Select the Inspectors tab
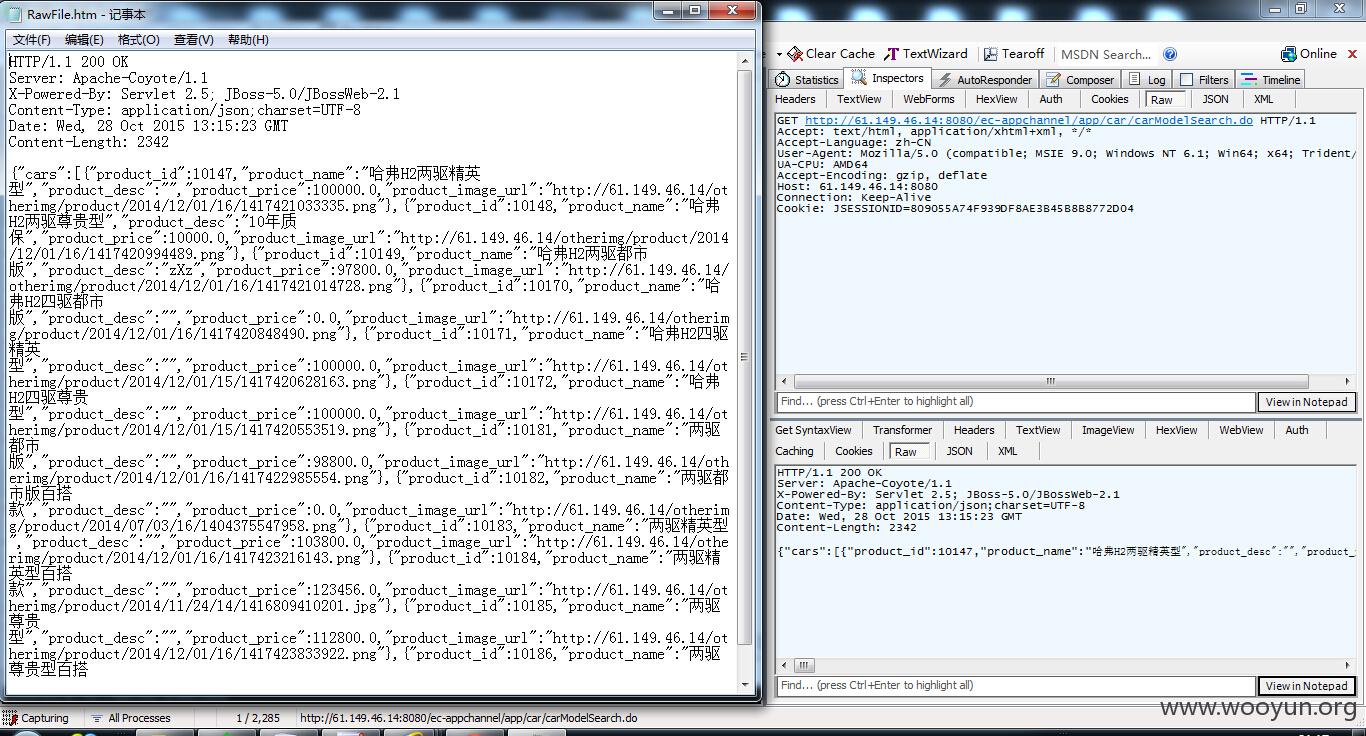 [x=888, y=78]
